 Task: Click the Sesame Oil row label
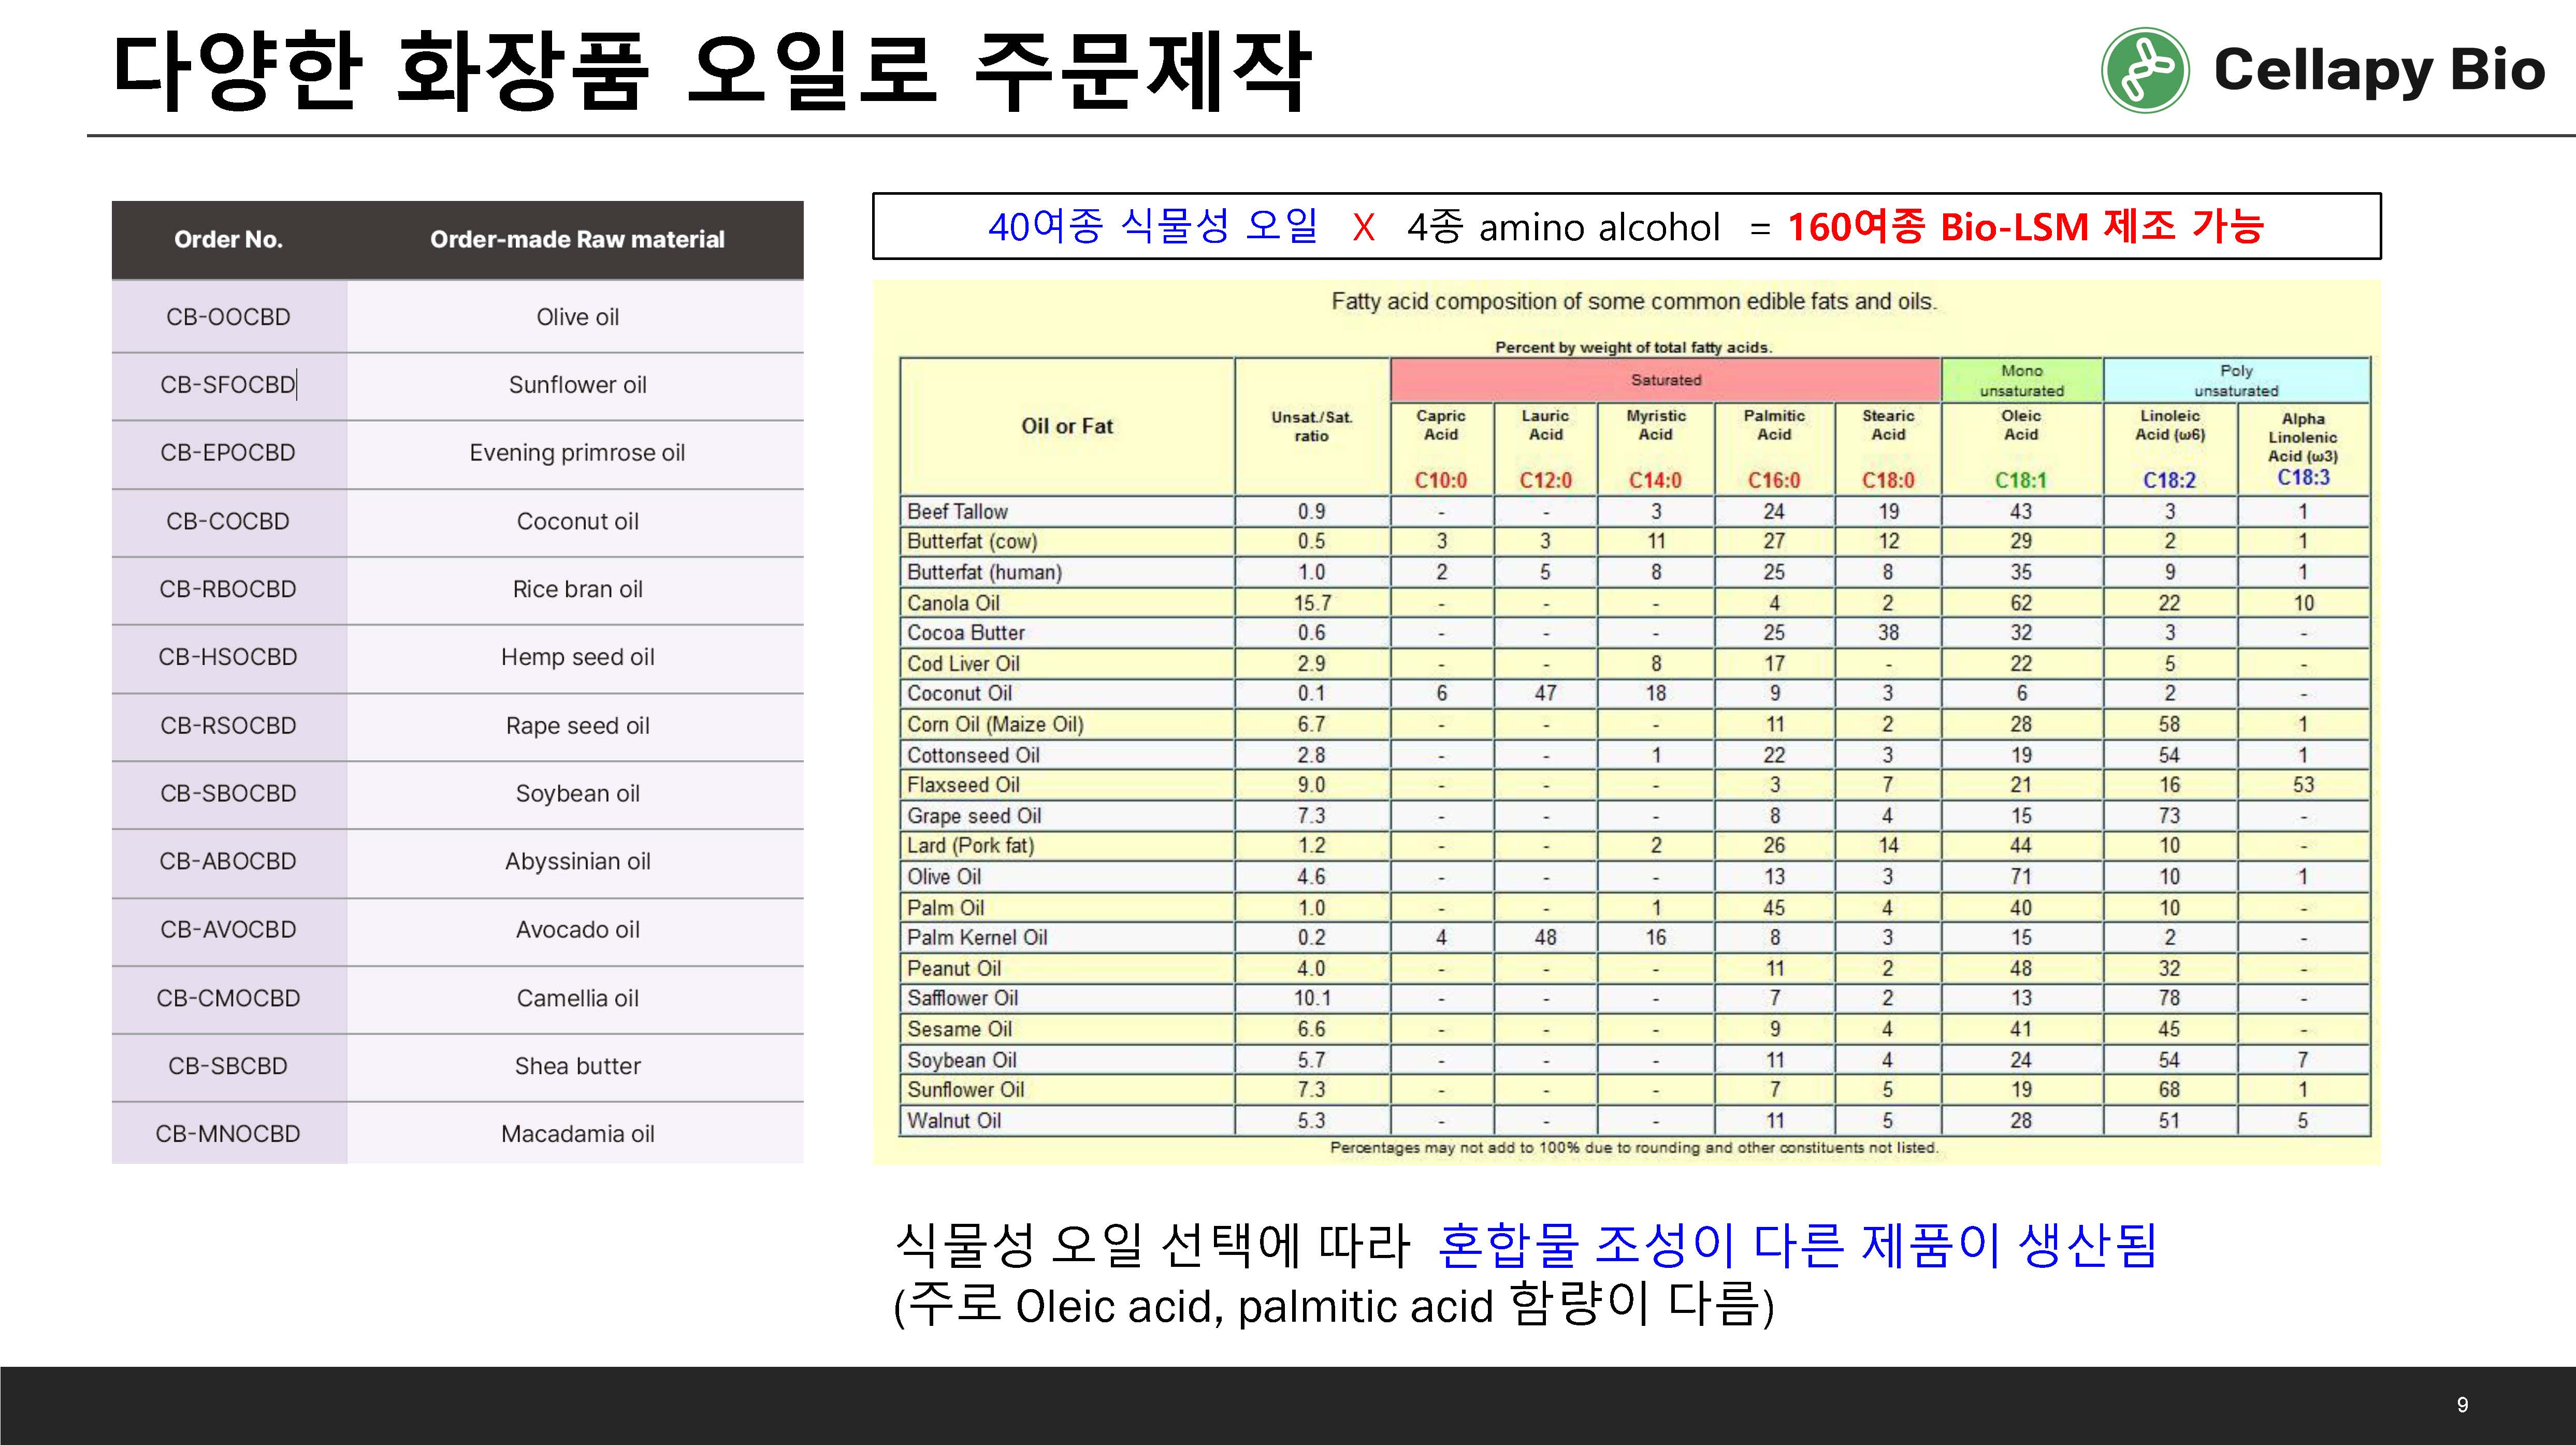(959, 1029)
